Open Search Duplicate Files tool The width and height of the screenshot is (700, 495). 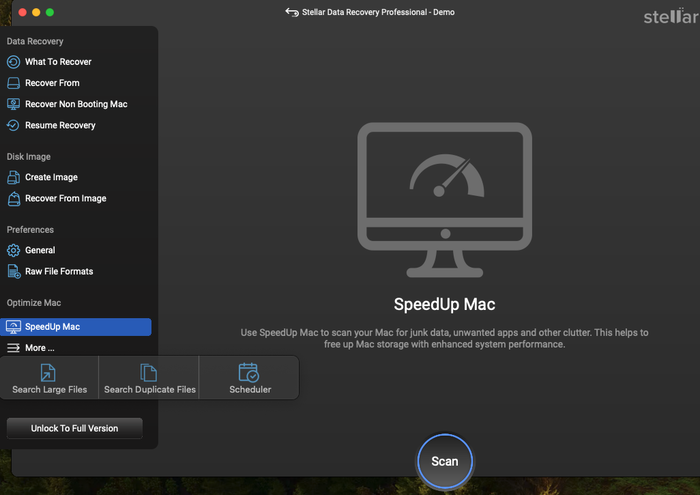149,378
